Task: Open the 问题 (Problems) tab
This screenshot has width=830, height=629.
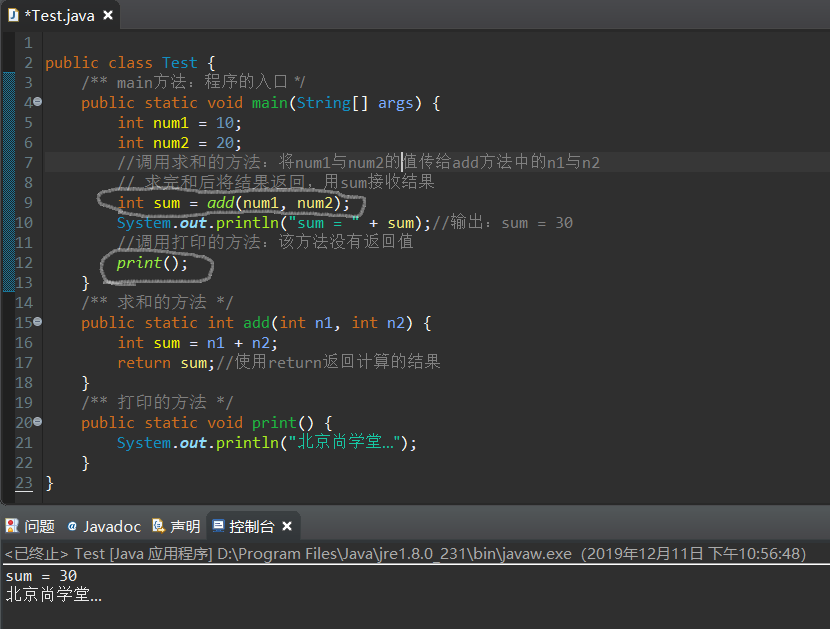Action: pos(30,526)
